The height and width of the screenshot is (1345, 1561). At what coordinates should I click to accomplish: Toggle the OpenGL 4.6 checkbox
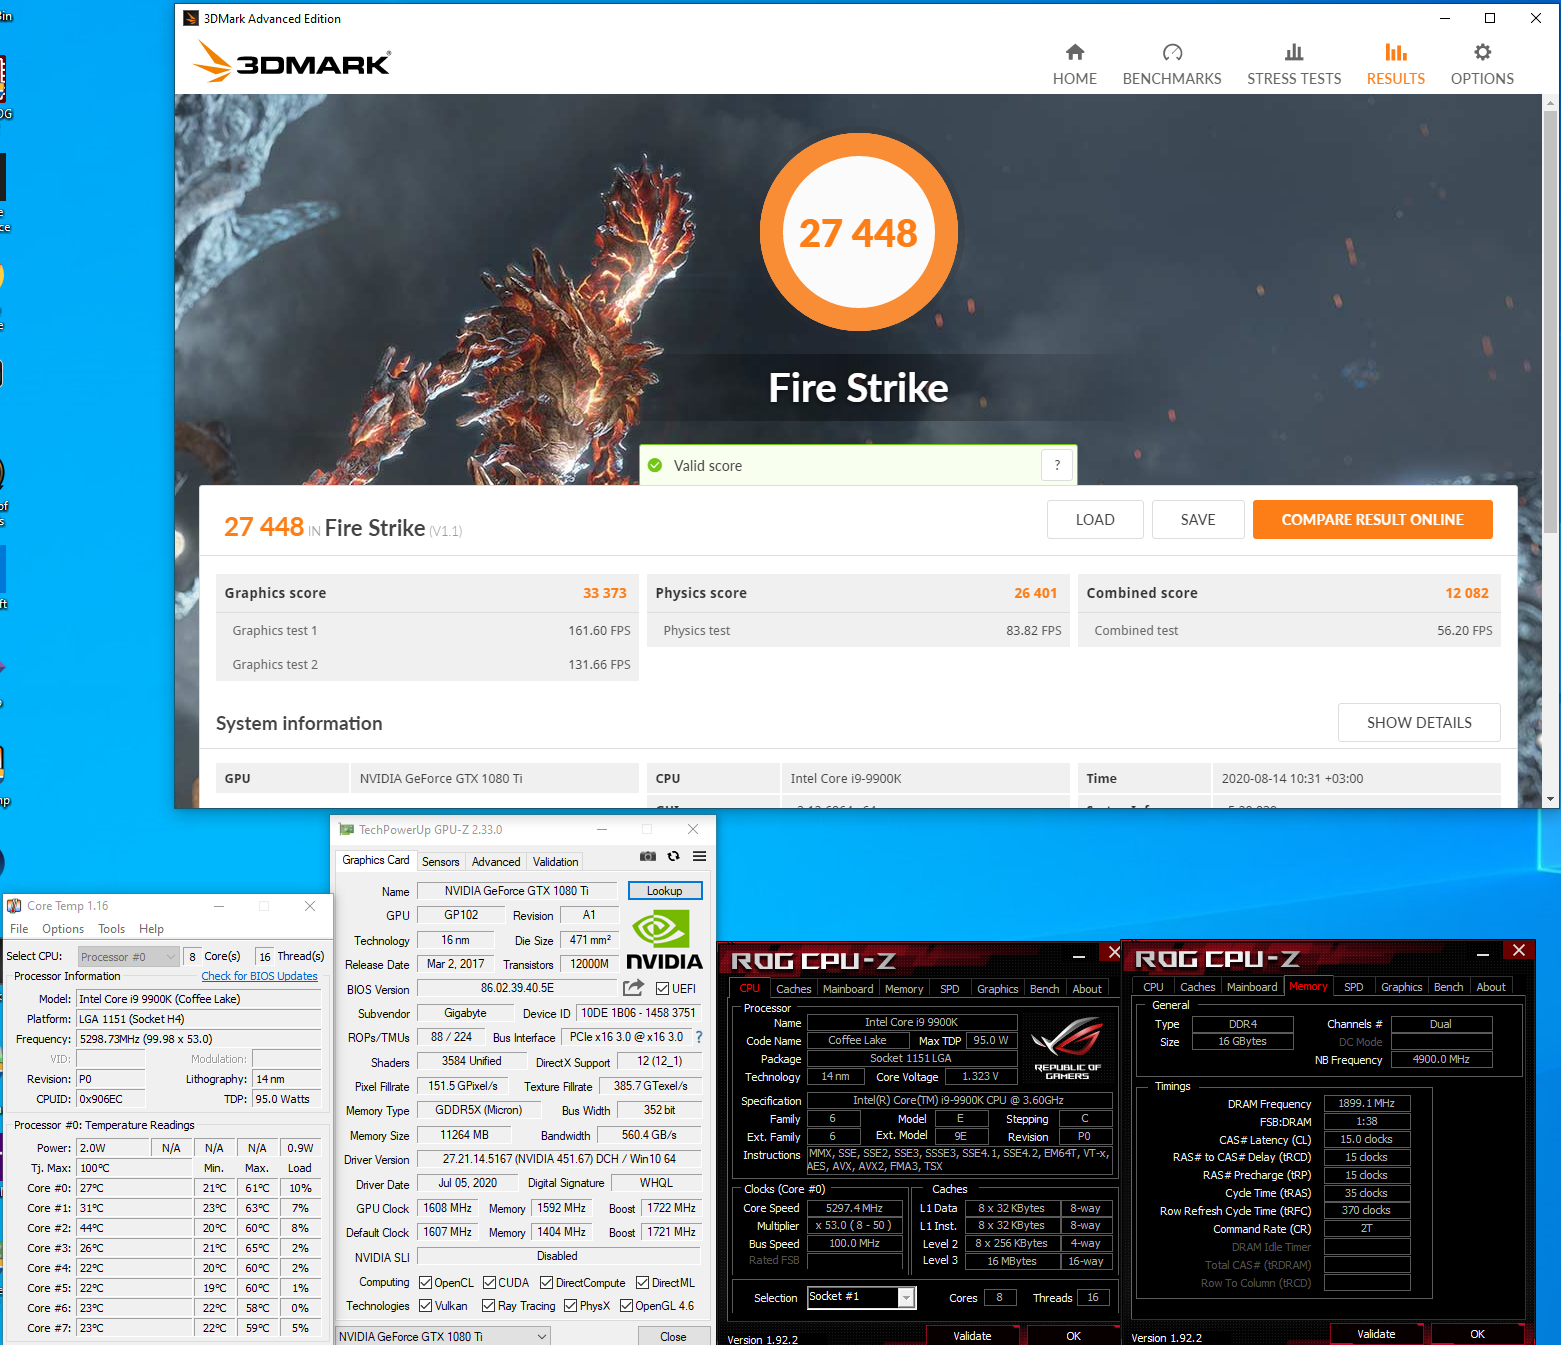627,1306
